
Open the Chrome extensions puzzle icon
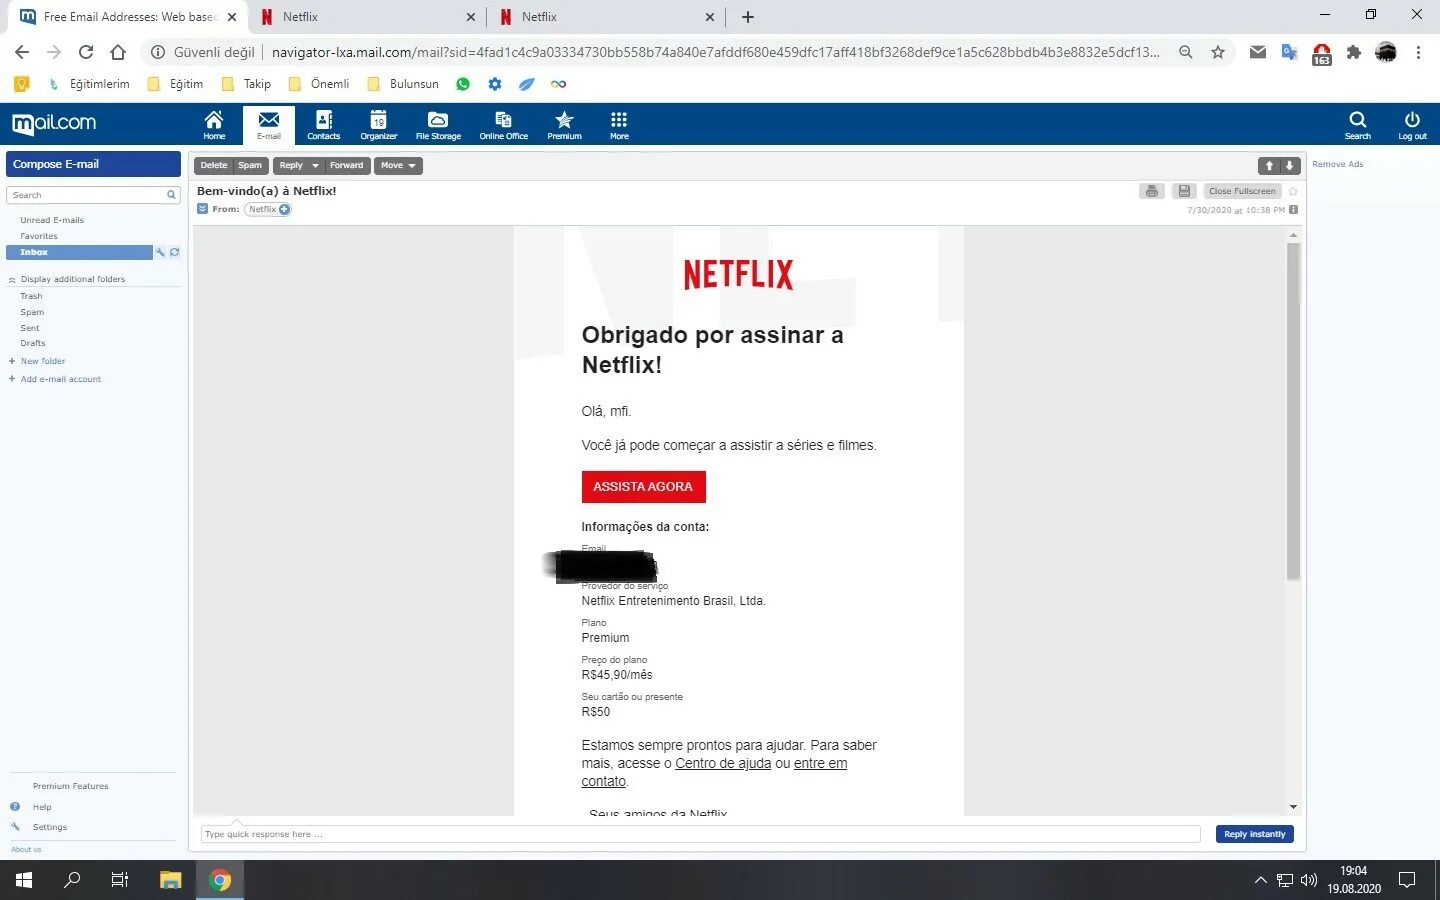1353,52
